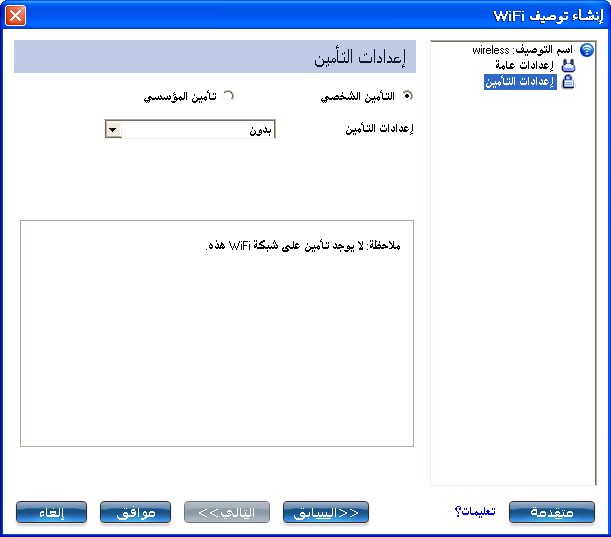
Task: Click the note text about no WiFi security
Action: 303,246
